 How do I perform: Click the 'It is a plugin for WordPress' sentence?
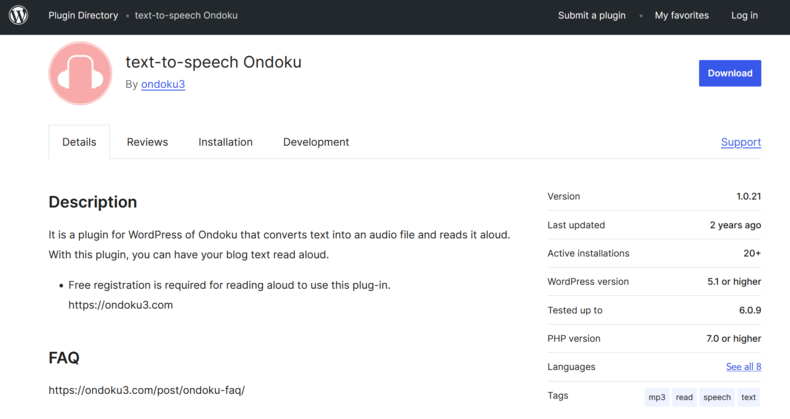point(279,235)
